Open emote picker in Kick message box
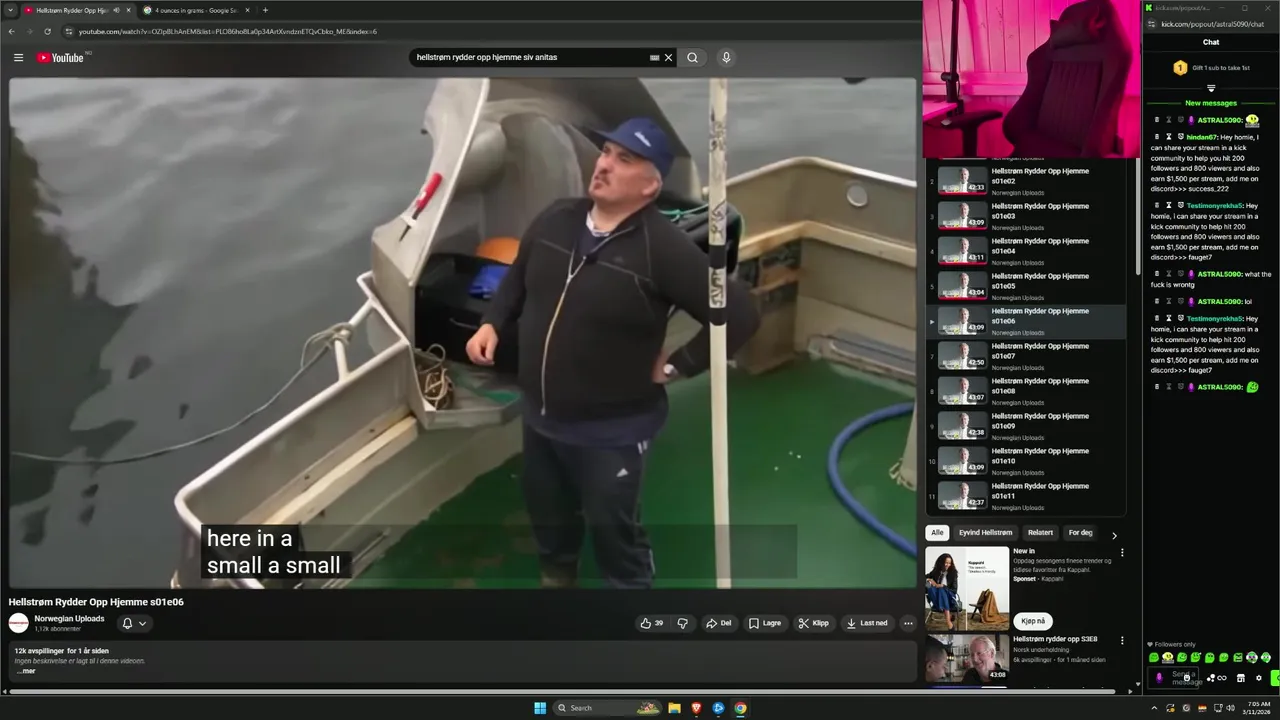1280x720 pixels. pos(1186,678)
